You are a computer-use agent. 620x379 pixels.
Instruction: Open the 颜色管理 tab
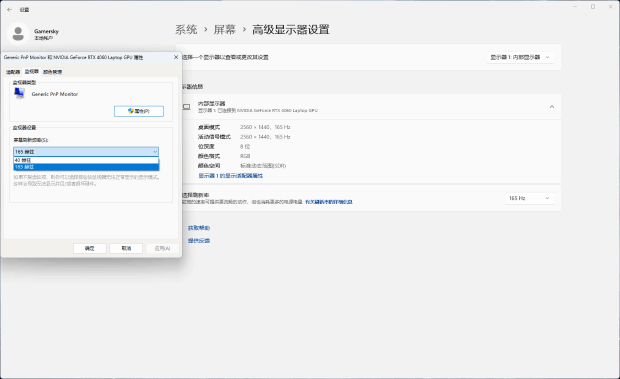[x=53, y=72]
